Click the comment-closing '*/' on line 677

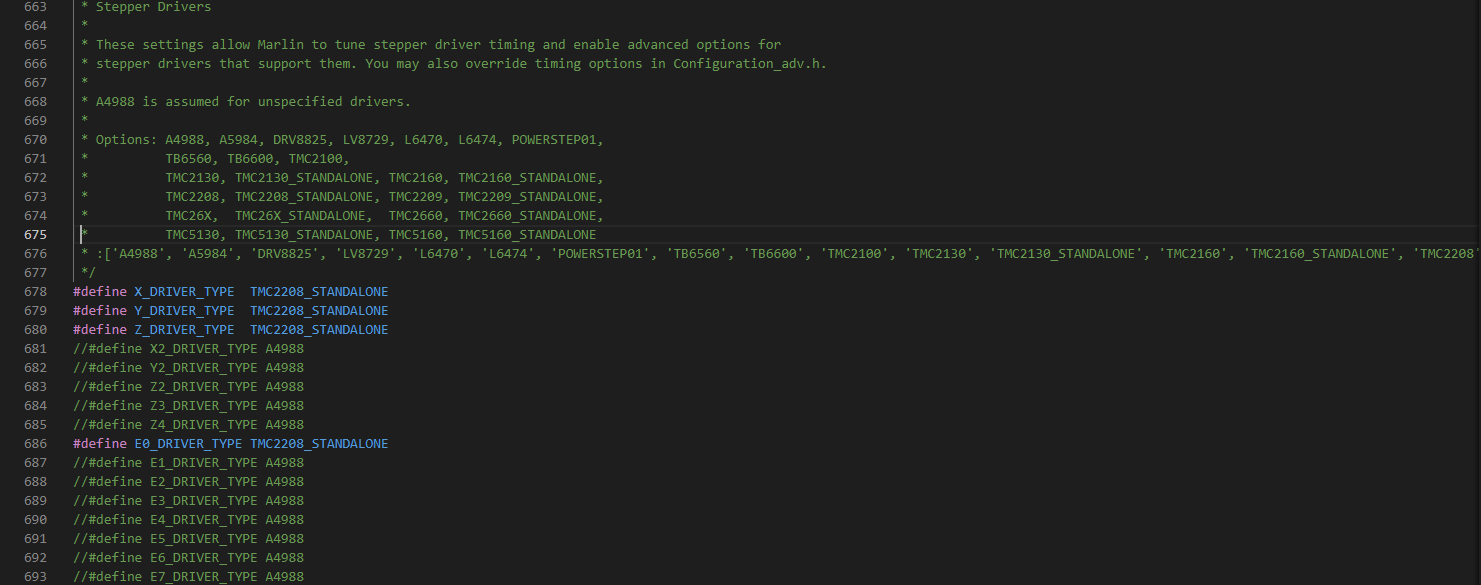click(88, 273)
